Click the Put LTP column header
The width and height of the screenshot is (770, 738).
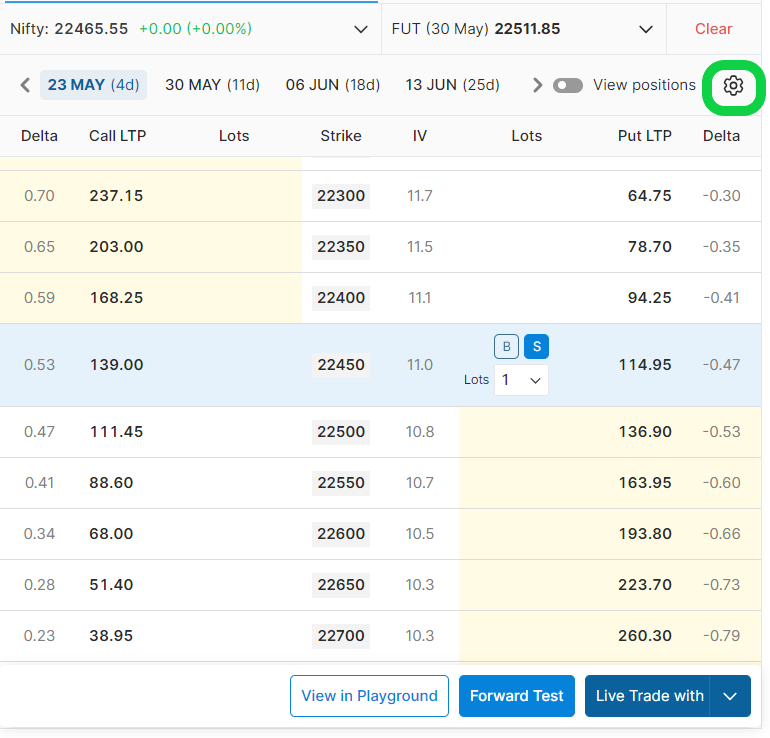[645, 136]
